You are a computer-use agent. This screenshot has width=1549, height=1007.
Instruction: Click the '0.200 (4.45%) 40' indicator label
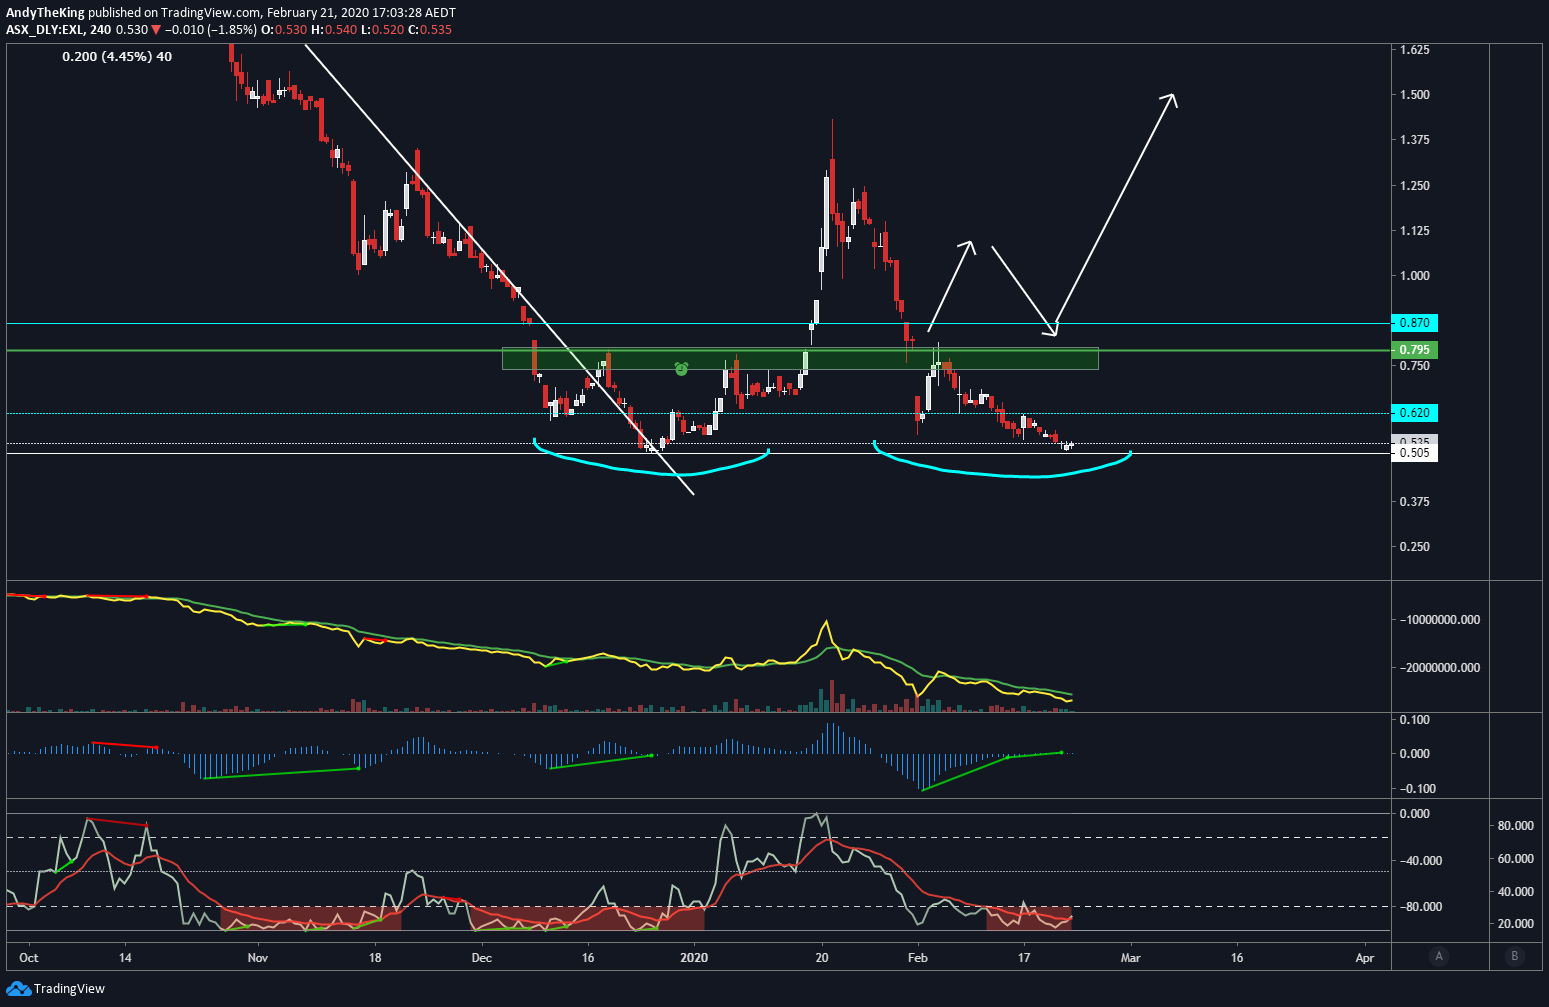(x=117, y=56)
